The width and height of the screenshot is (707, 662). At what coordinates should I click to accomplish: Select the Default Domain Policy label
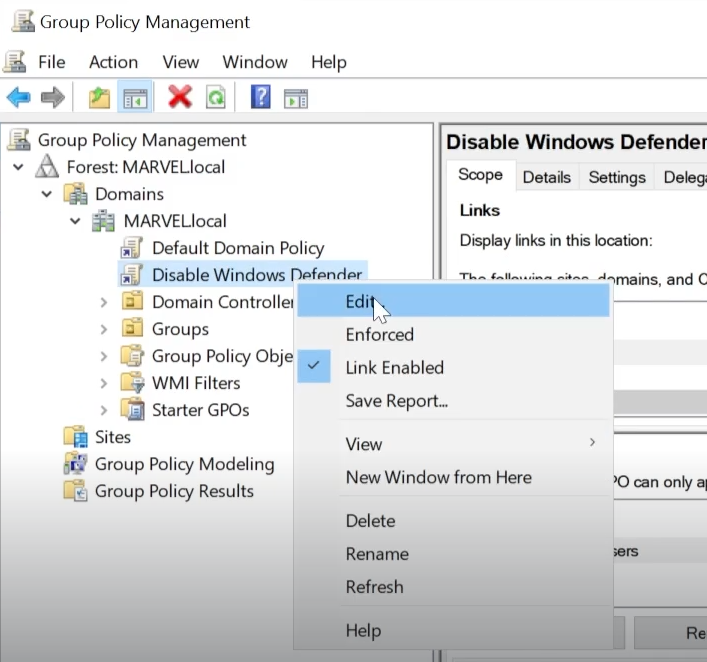tap(238, 248)
